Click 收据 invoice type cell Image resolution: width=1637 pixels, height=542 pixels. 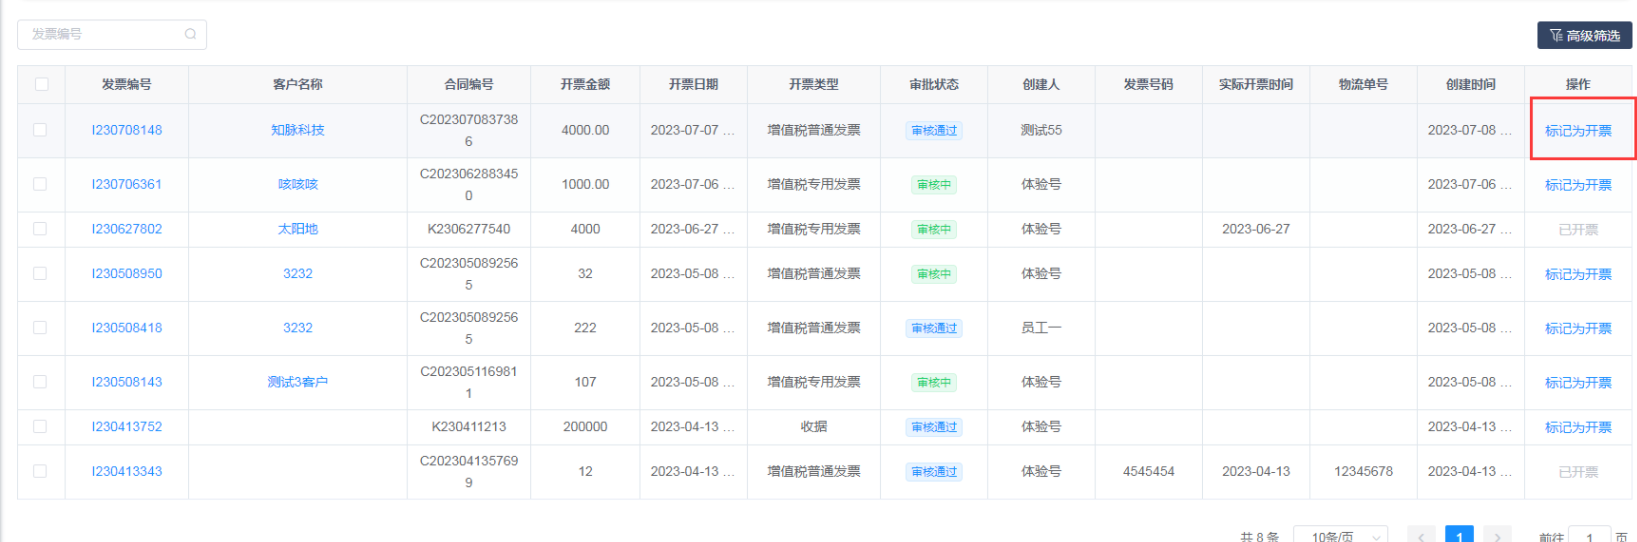click(x=813, y=426)
